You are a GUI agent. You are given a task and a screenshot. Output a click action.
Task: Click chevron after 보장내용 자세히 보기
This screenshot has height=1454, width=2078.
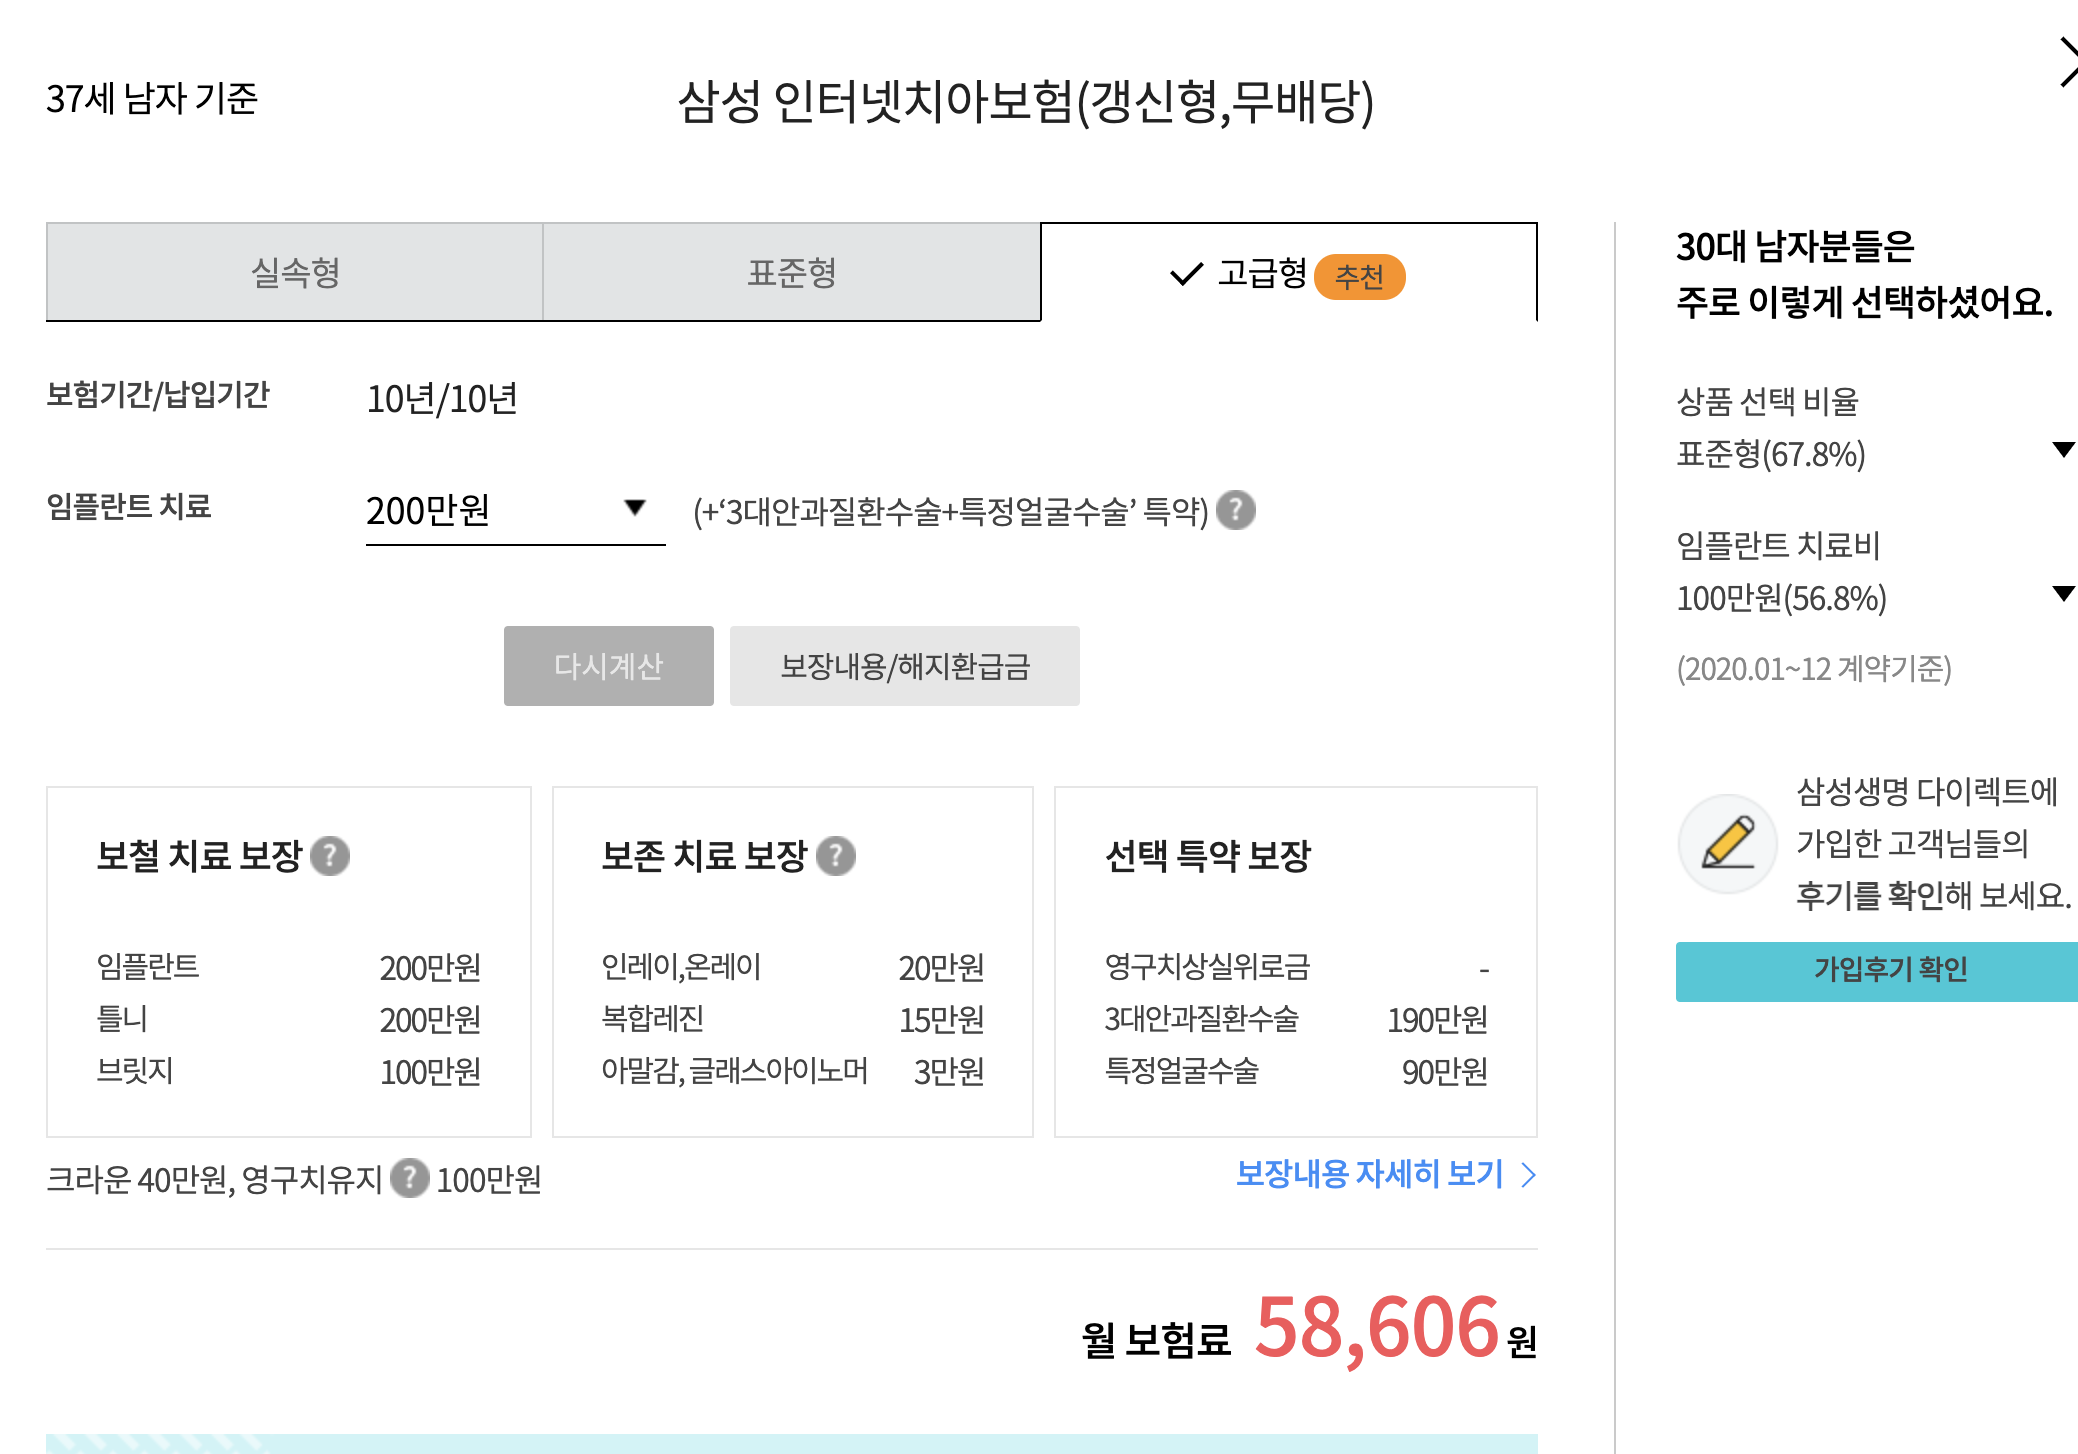point(1527,1175)
